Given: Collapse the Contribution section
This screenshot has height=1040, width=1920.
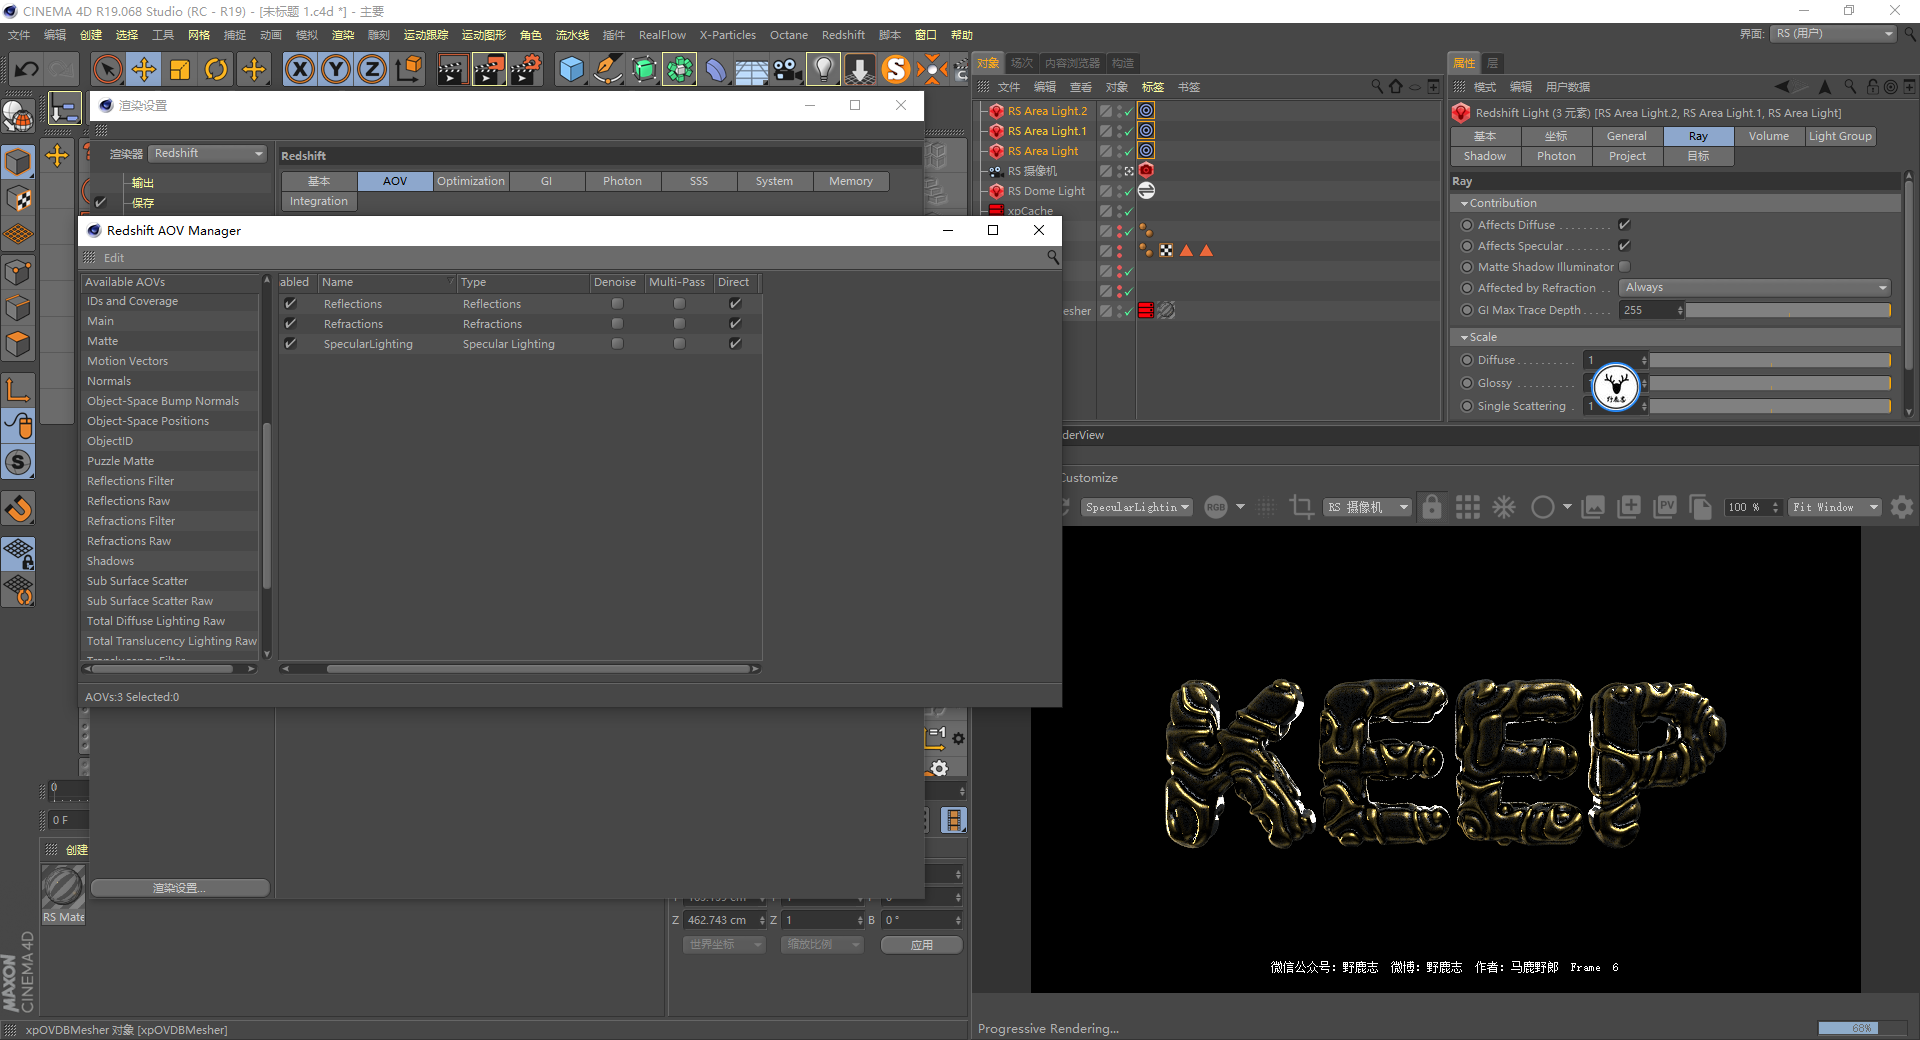Looking at the screenshot, I should tap(1464, 203).
